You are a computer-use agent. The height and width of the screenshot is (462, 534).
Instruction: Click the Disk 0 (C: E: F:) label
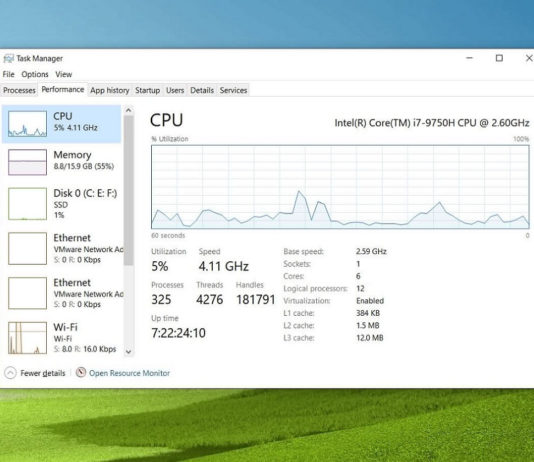85,193
